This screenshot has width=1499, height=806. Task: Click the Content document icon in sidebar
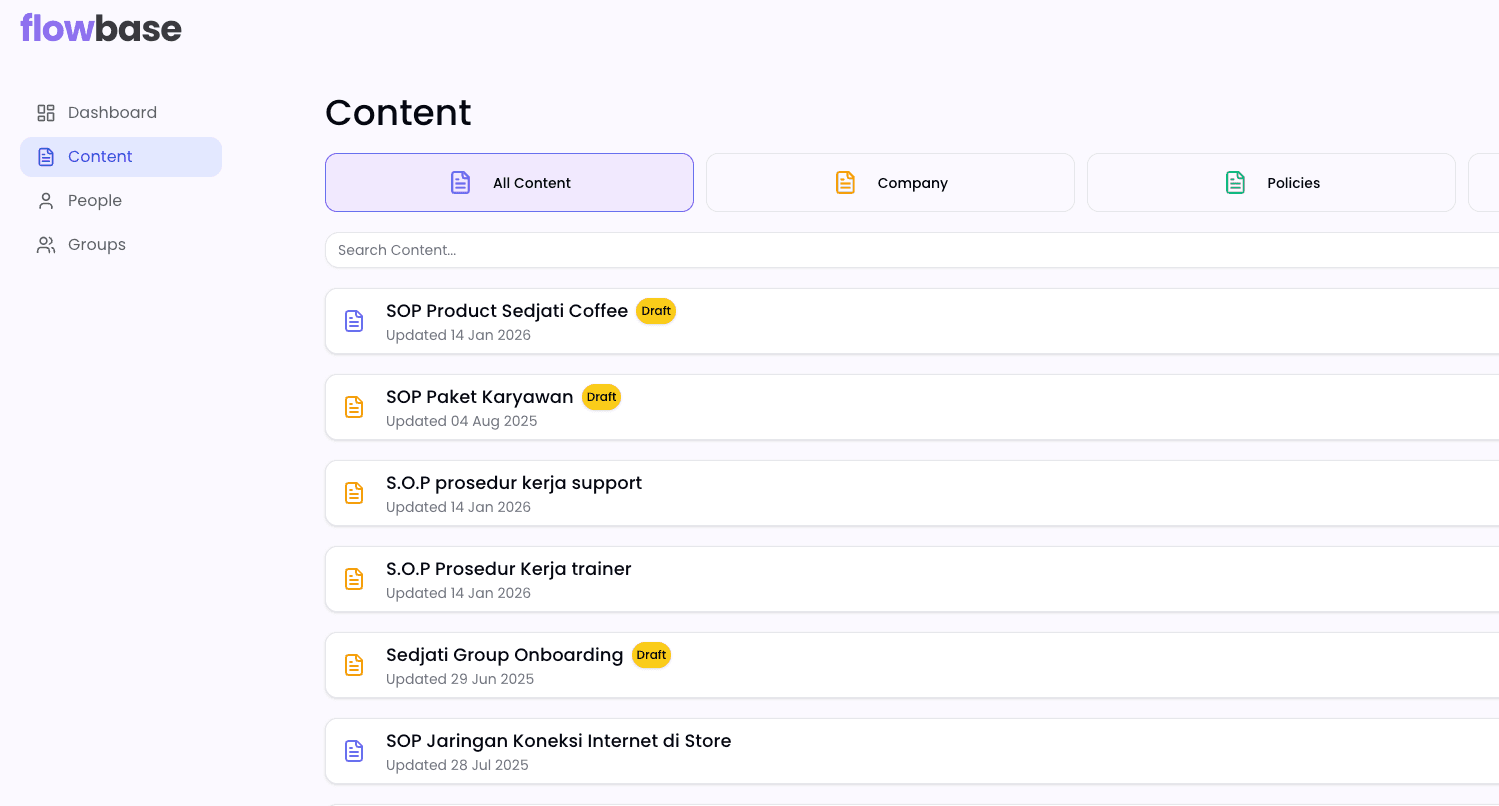point(46,157)
